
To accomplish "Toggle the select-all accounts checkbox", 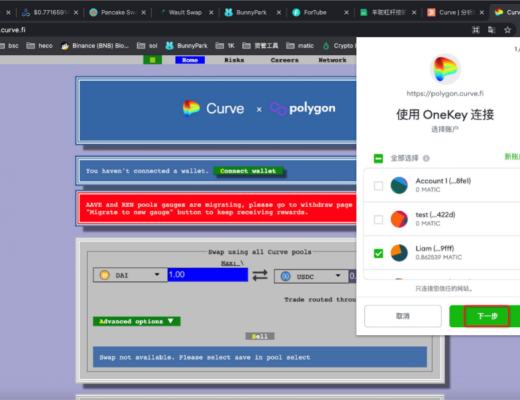I will [378, 158].
